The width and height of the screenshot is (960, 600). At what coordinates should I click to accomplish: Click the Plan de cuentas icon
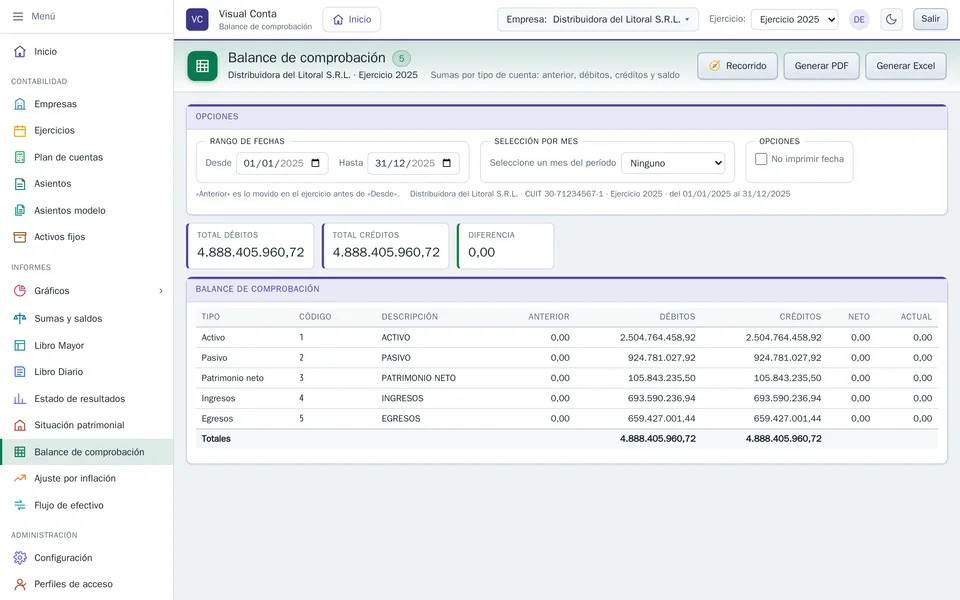(20, 157)
